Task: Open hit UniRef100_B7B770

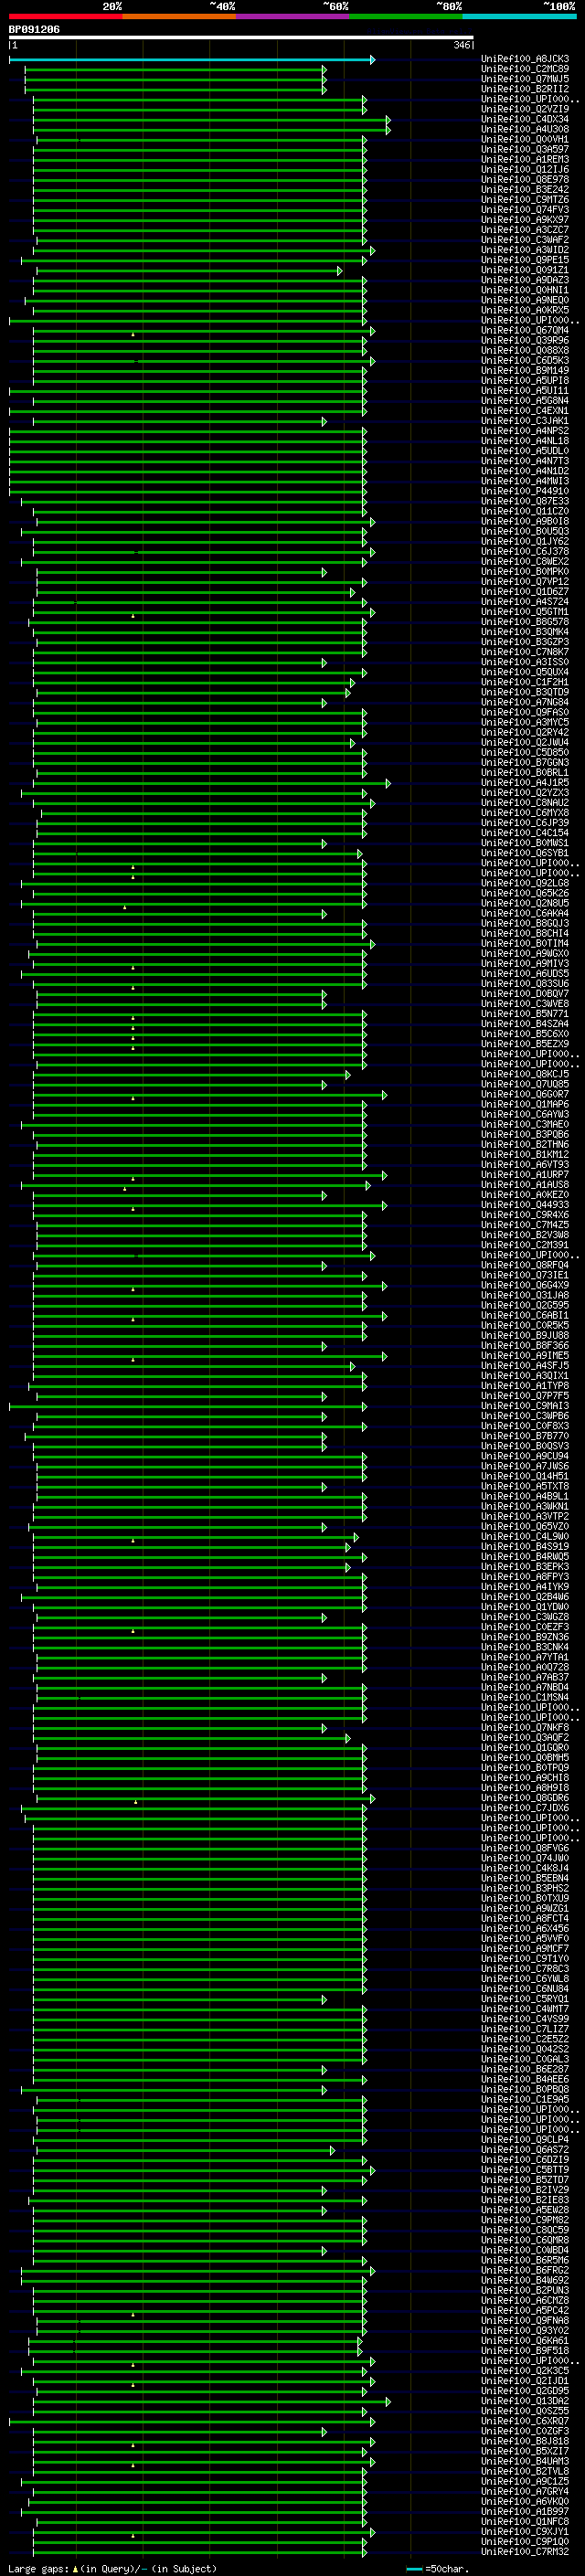Action: (525, 1437)
